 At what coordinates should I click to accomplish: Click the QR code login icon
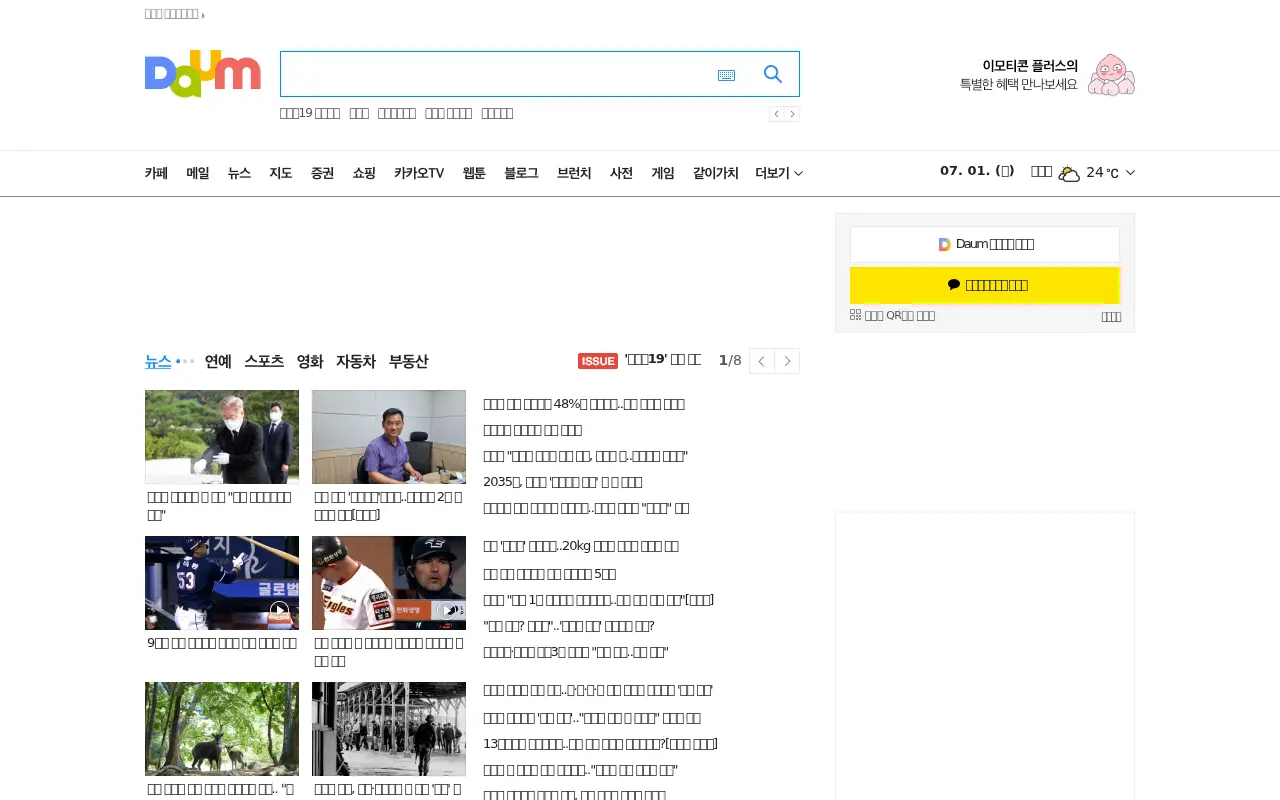click(856, 315)
